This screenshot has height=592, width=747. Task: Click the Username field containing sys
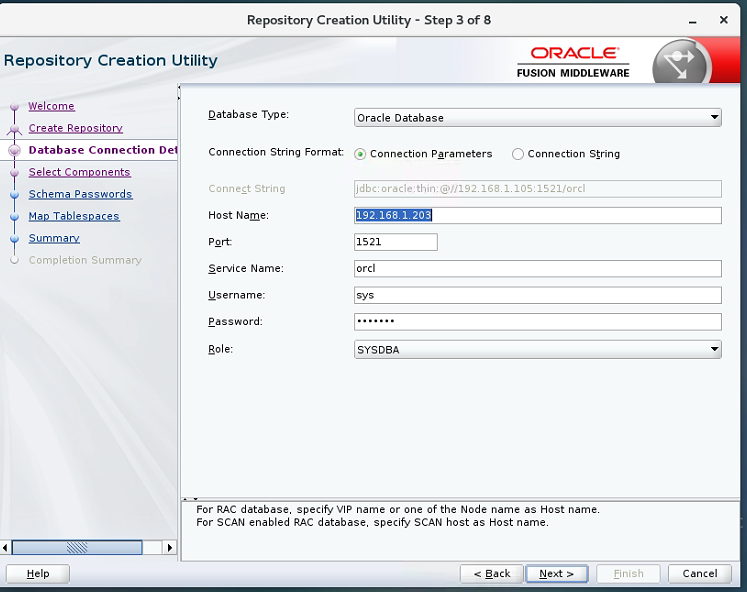point(537,295)
